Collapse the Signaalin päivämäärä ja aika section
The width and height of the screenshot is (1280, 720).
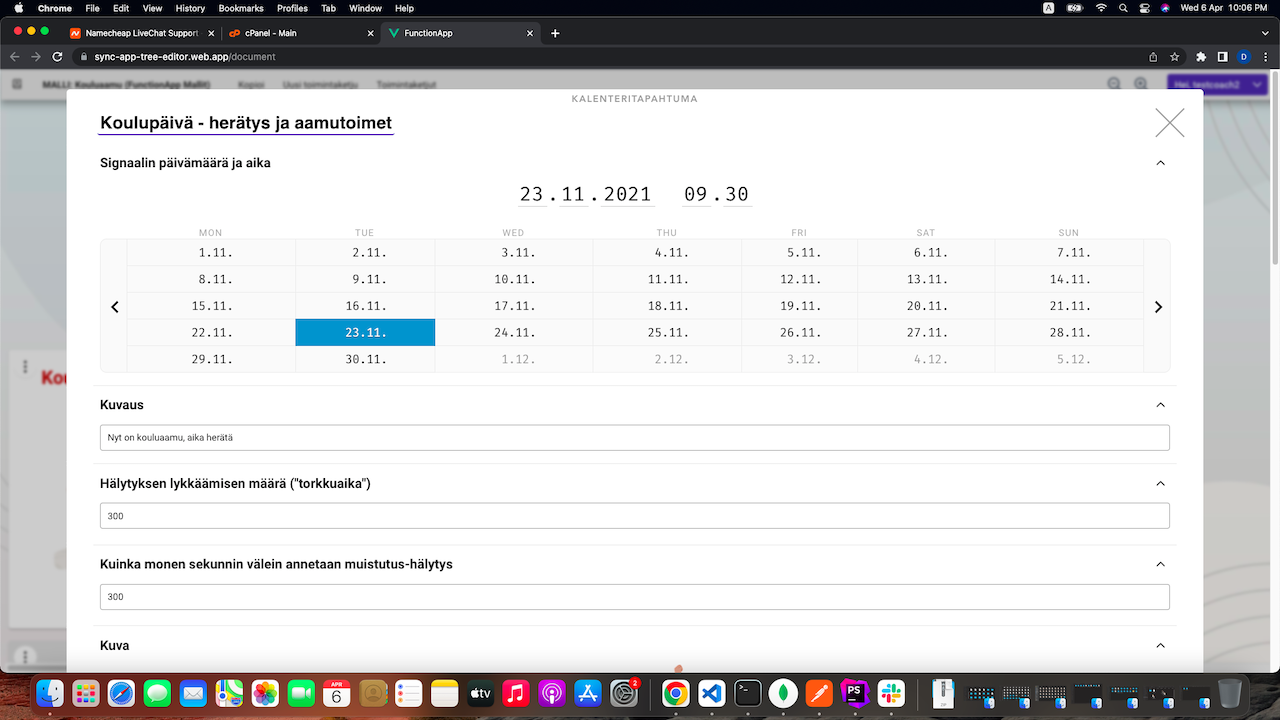pyautogui.click(x=1160, y=163)
